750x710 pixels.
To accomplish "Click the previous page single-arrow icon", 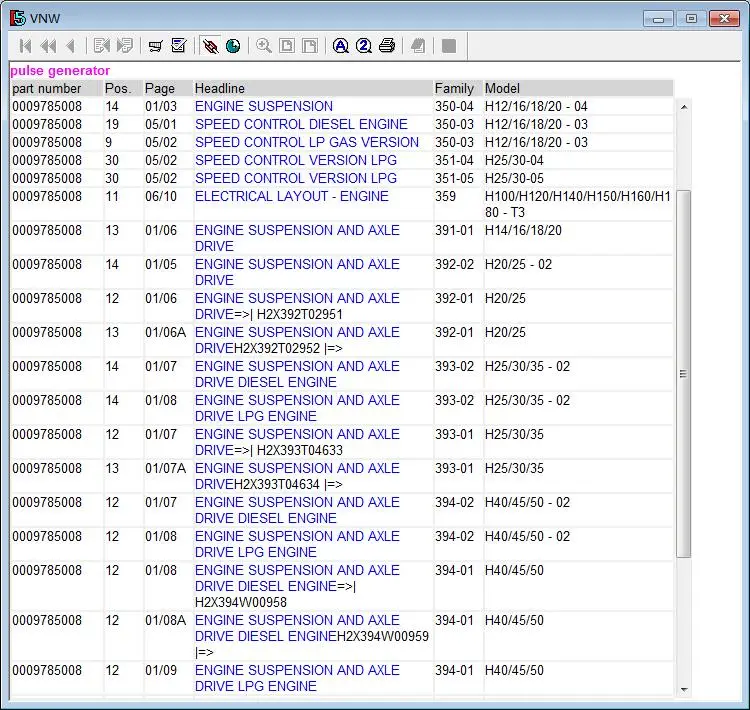I will [x=70, y=46].
